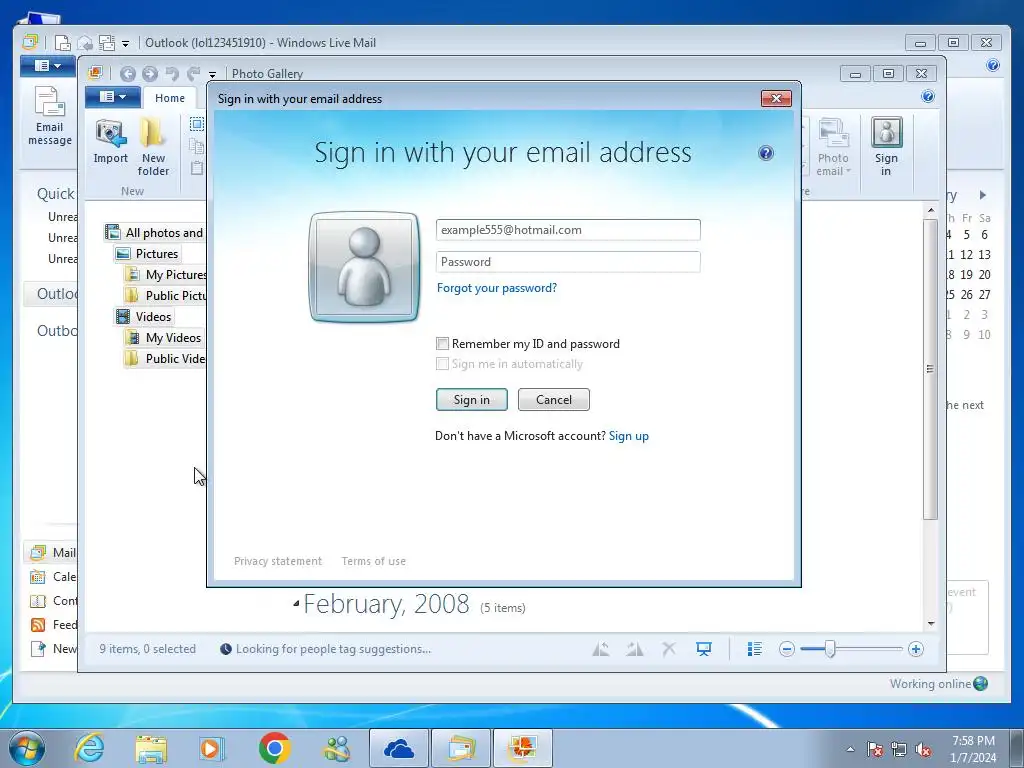This screenshot has width=1024, height=768.
Task: Check Remember my ID and password
Action: tap(442, 344)
